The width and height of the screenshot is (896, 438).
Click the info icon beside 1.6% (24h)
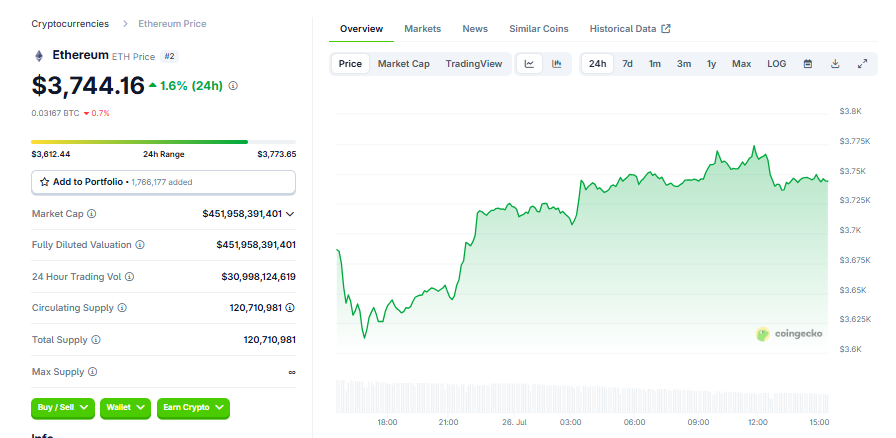tap(233, 86)
